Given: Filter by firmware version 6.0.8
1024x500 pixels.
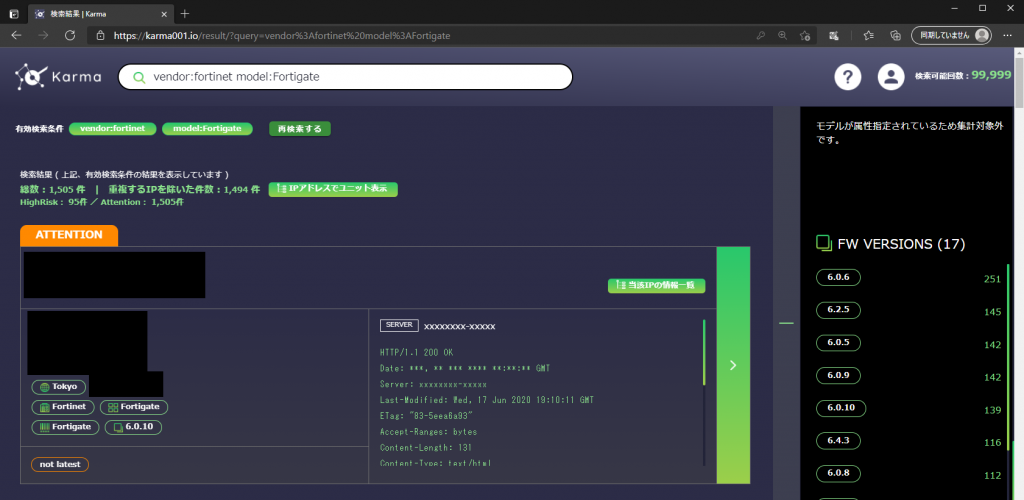Looking at the screenshot, I should click(839, 475).
